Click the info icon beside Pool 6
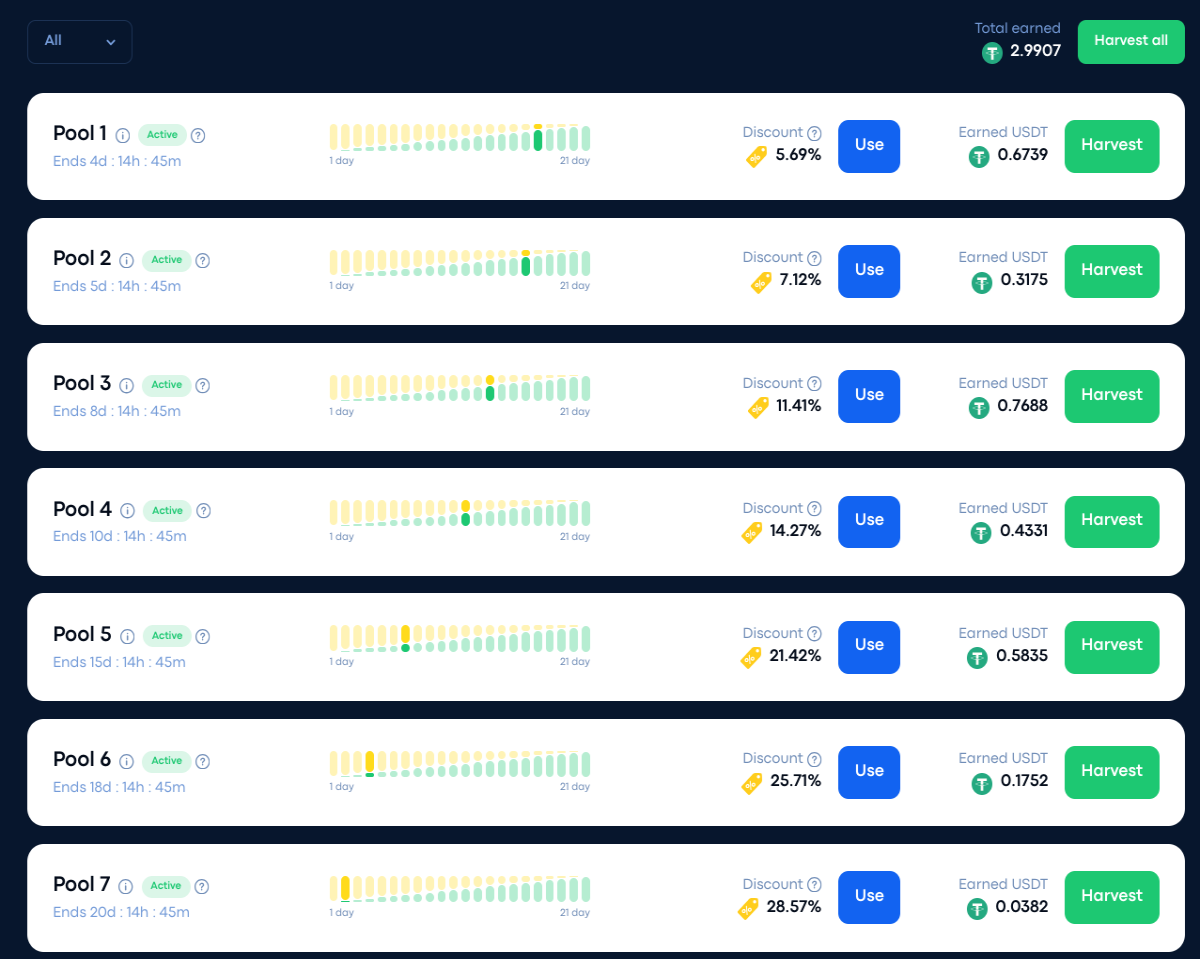Screen dimensions: 1200x959 tap(127, 762)
